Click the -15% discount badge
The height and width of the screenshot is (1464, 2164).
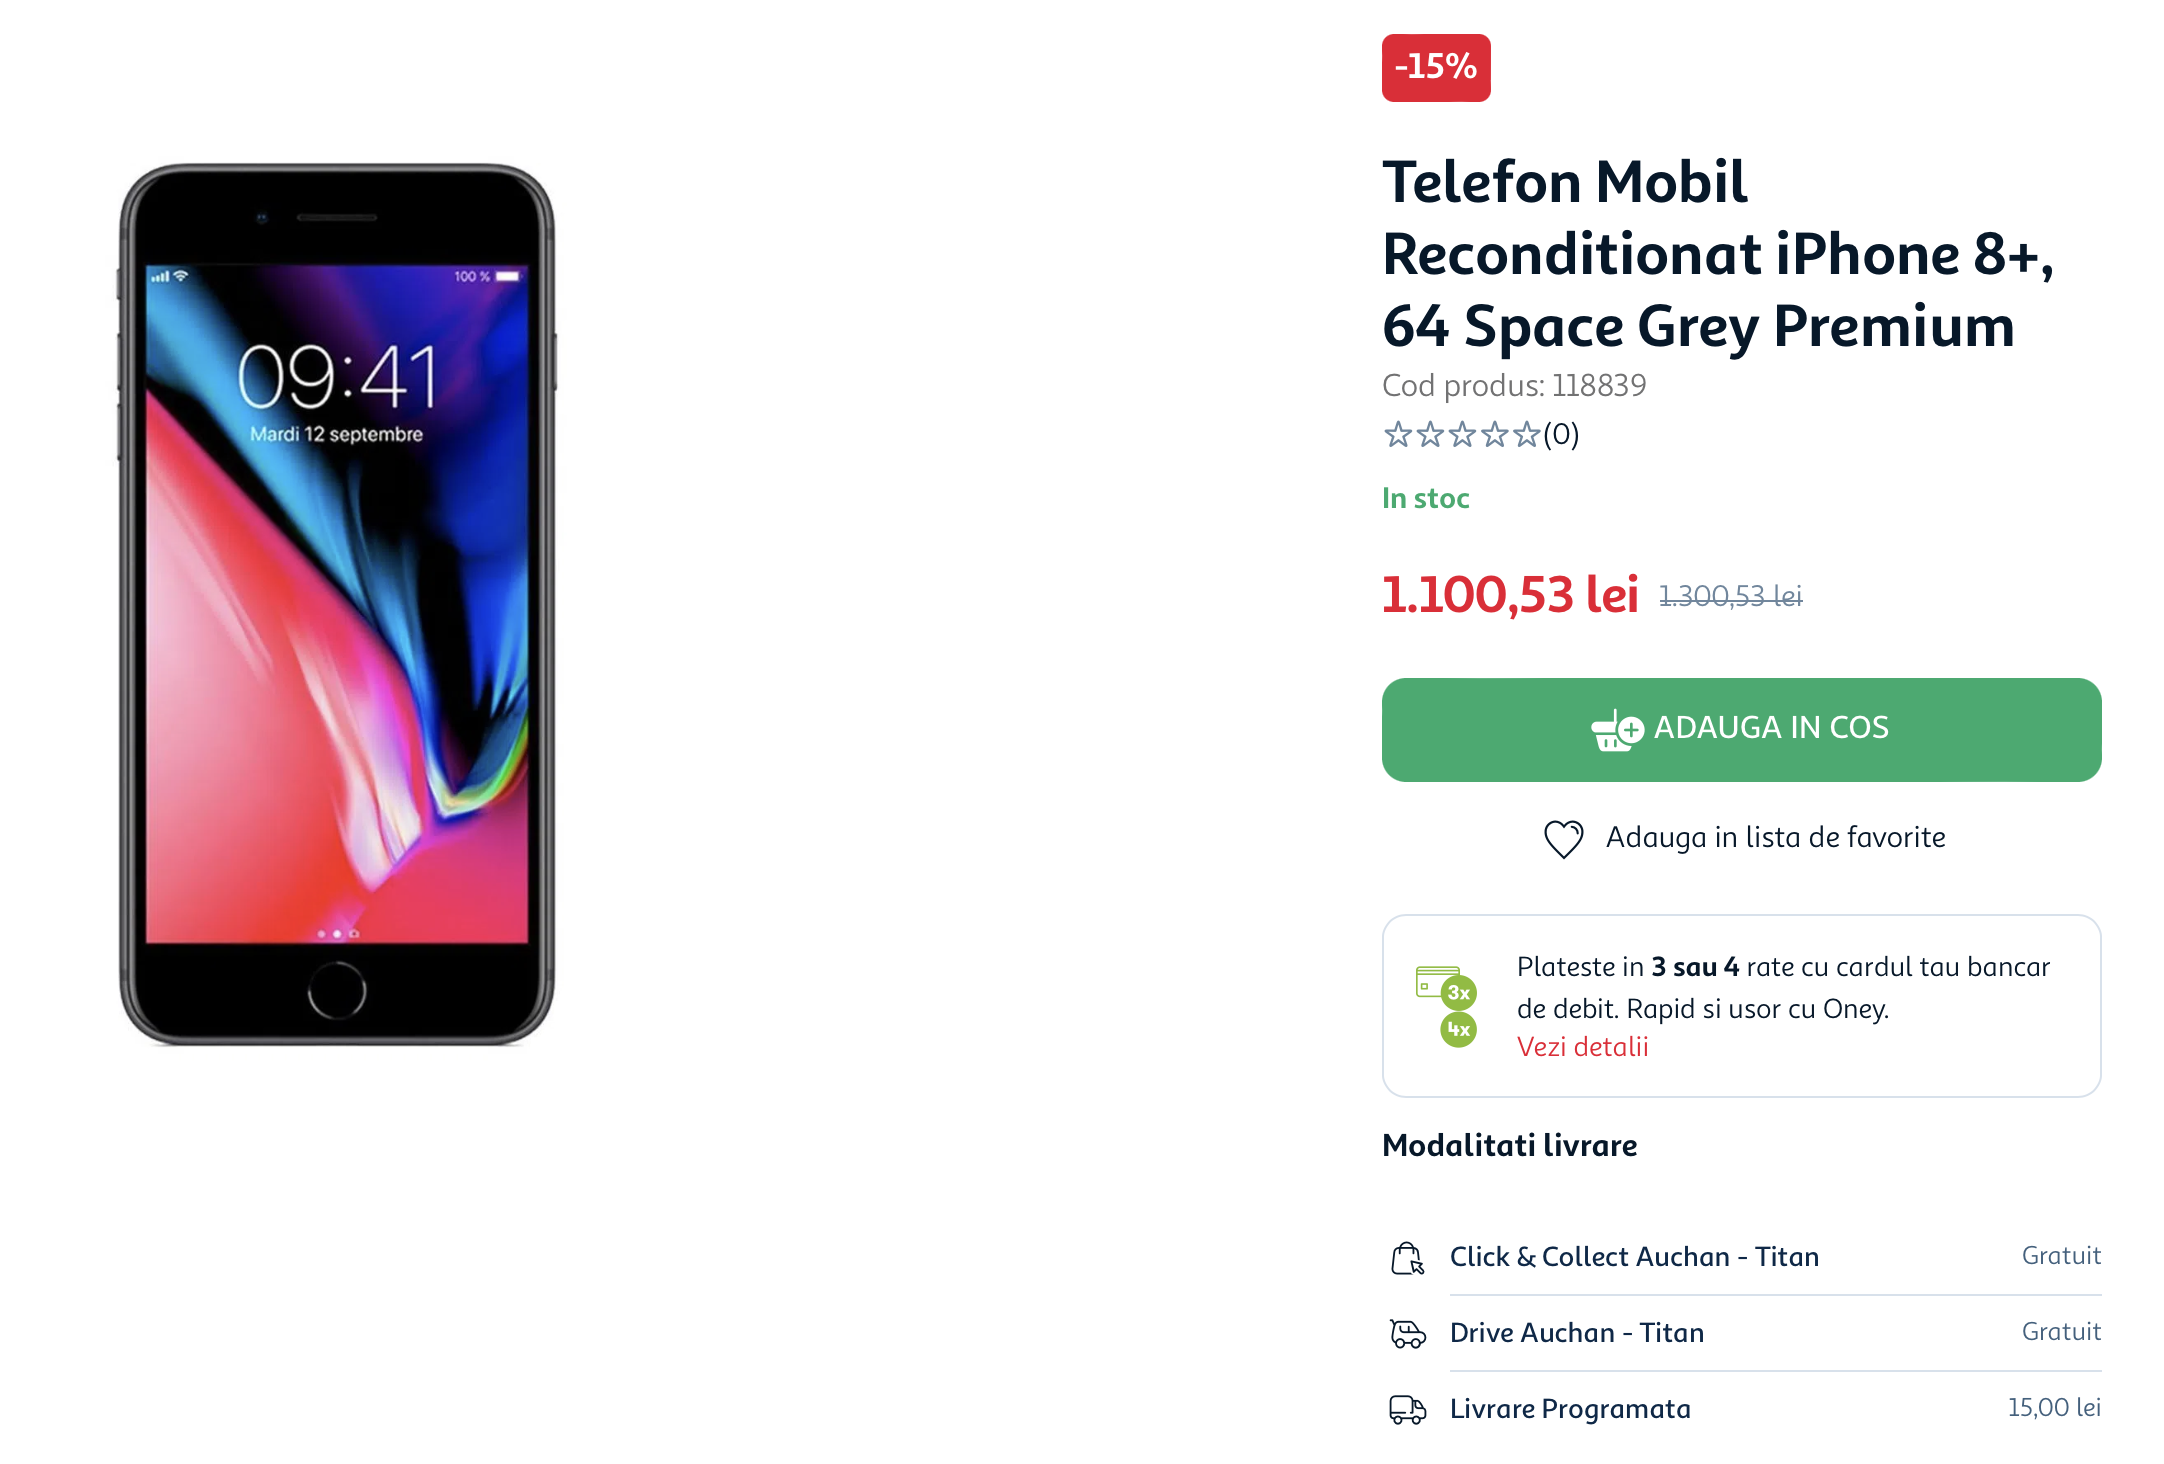click(x=1436, y=67)
